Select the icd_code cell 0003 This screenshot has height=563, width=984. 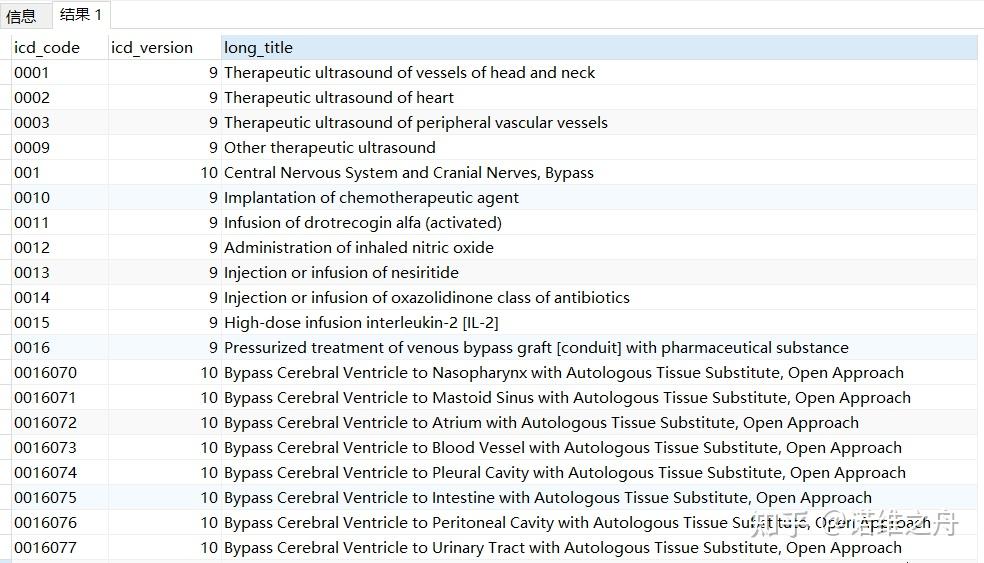click(32, 122)
